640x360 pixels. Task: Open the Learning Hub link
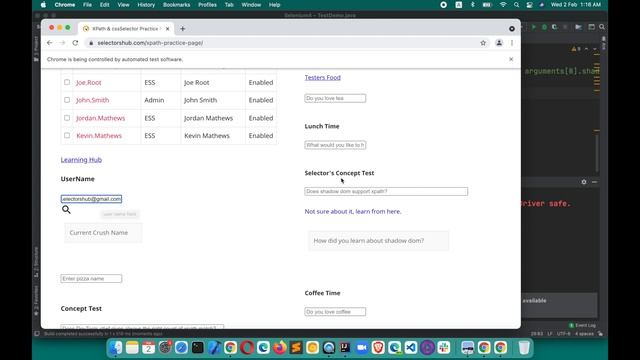(x=81, y=160)
